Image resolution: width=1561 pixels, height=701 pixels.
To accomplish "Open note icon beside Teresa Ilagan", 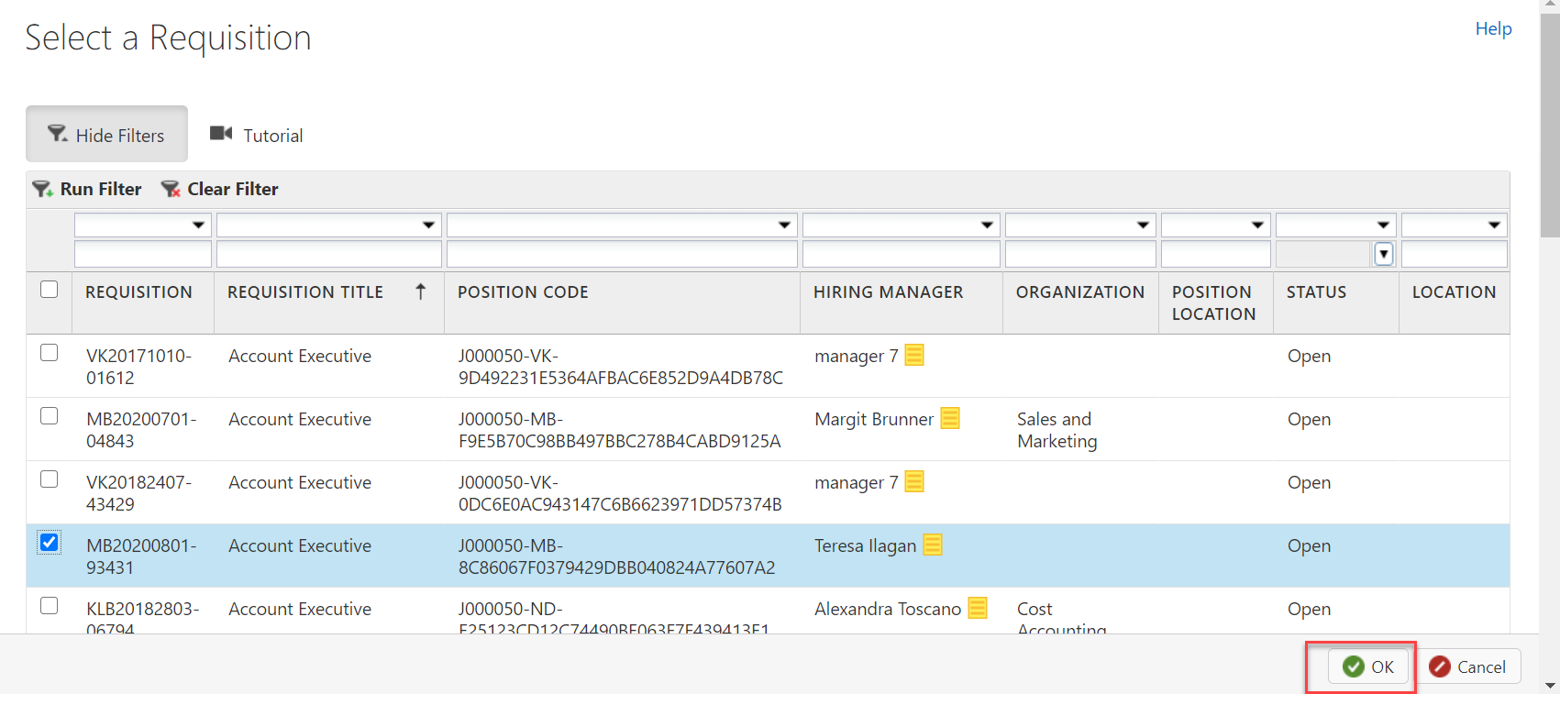I will pos(932,545).
